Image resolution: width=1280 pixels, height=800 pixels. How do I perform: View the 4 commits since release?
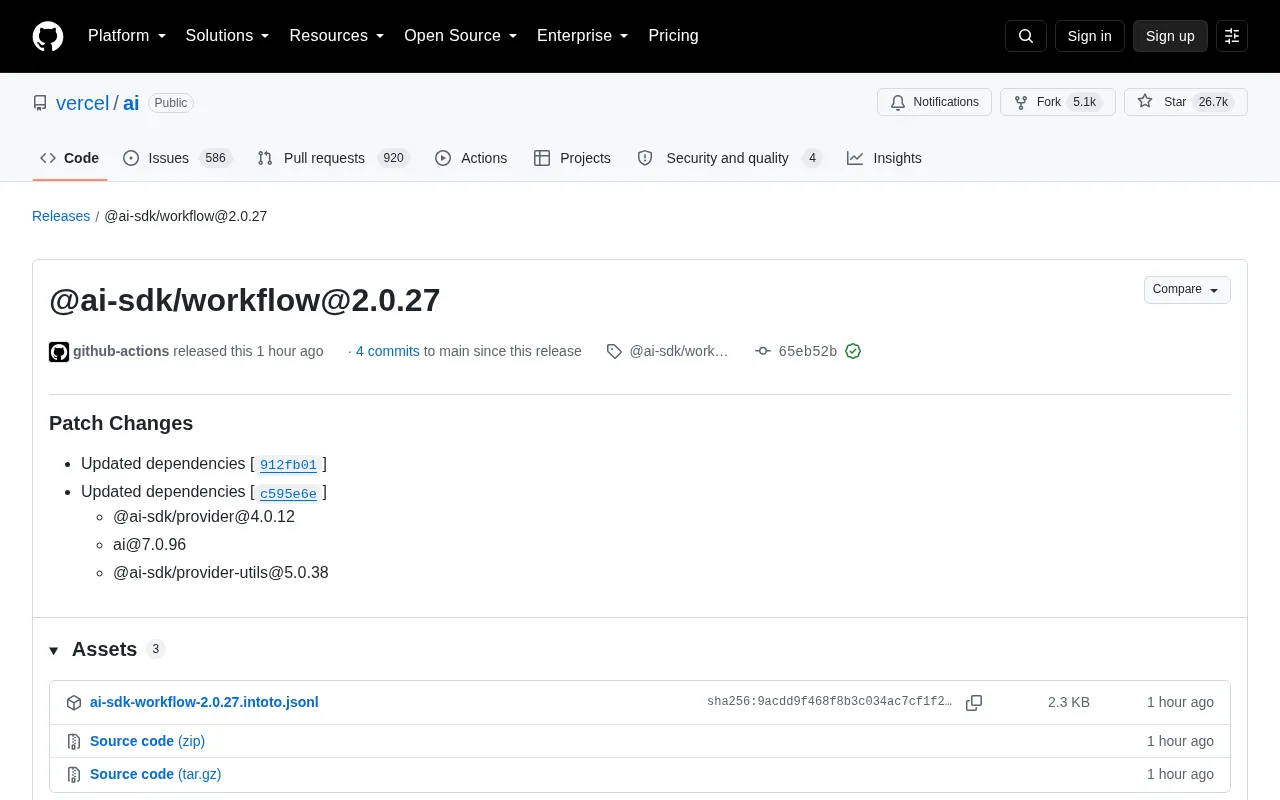point(388,351)
